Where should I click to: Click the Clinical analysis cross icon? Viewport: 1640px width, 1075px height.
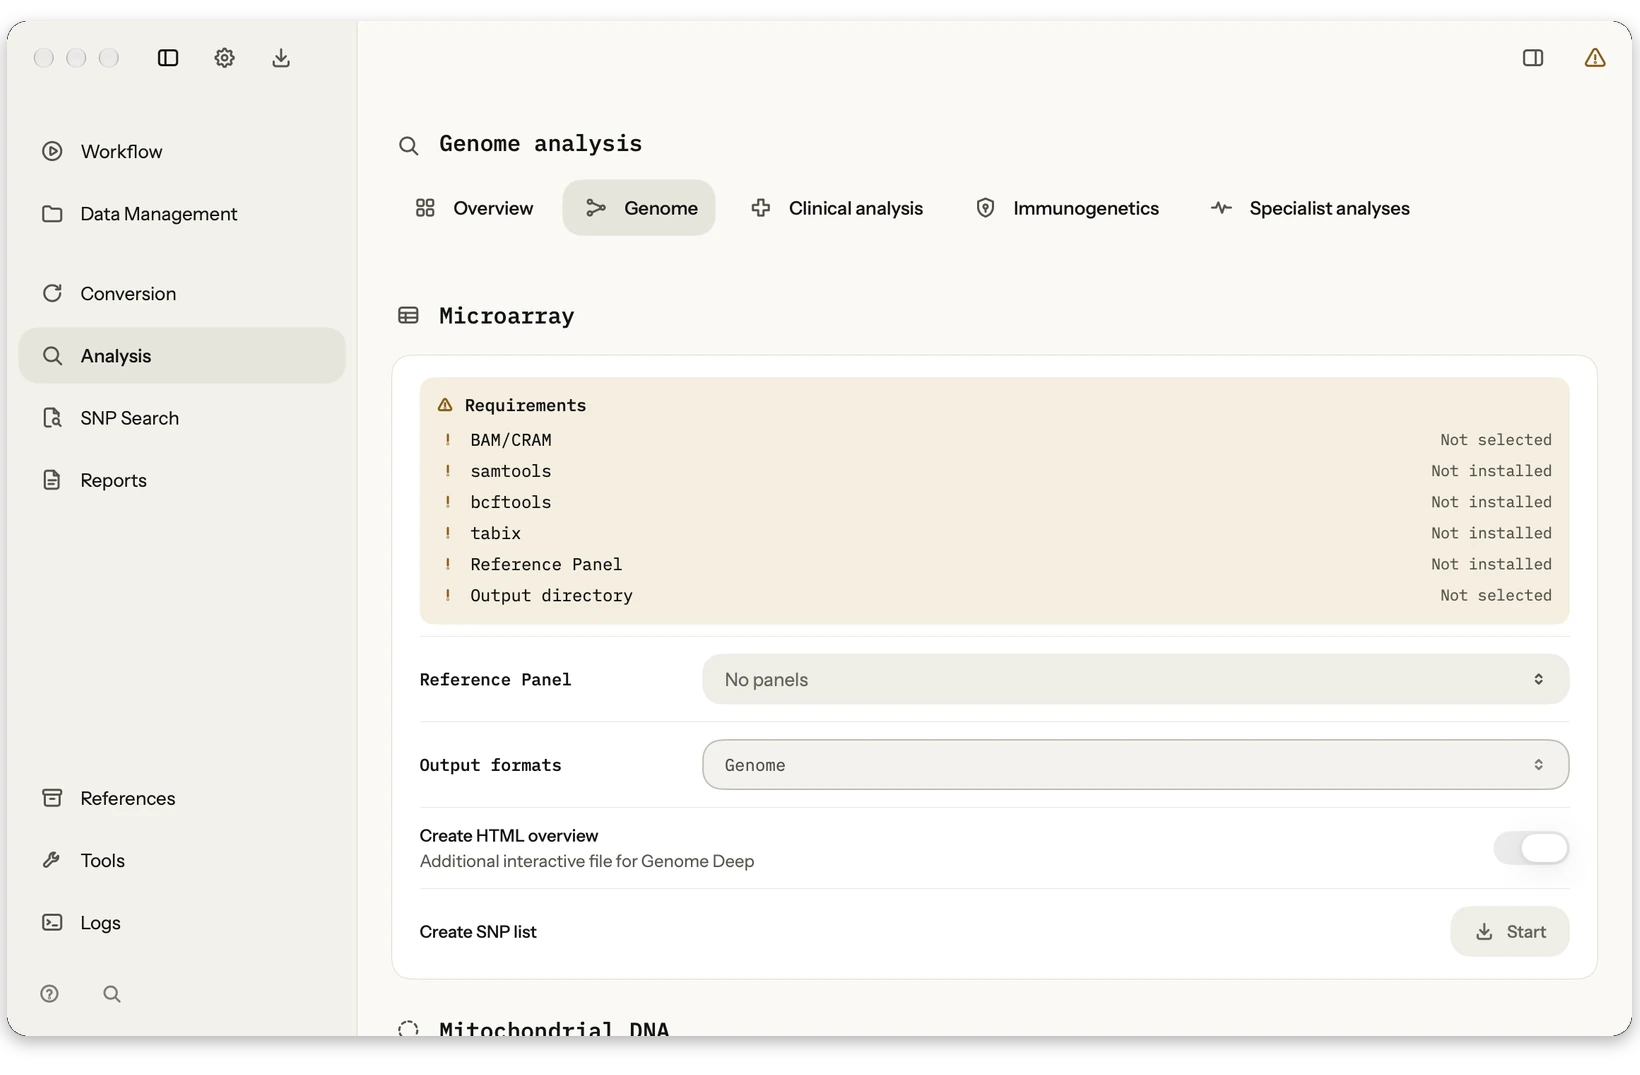(761, 208)
